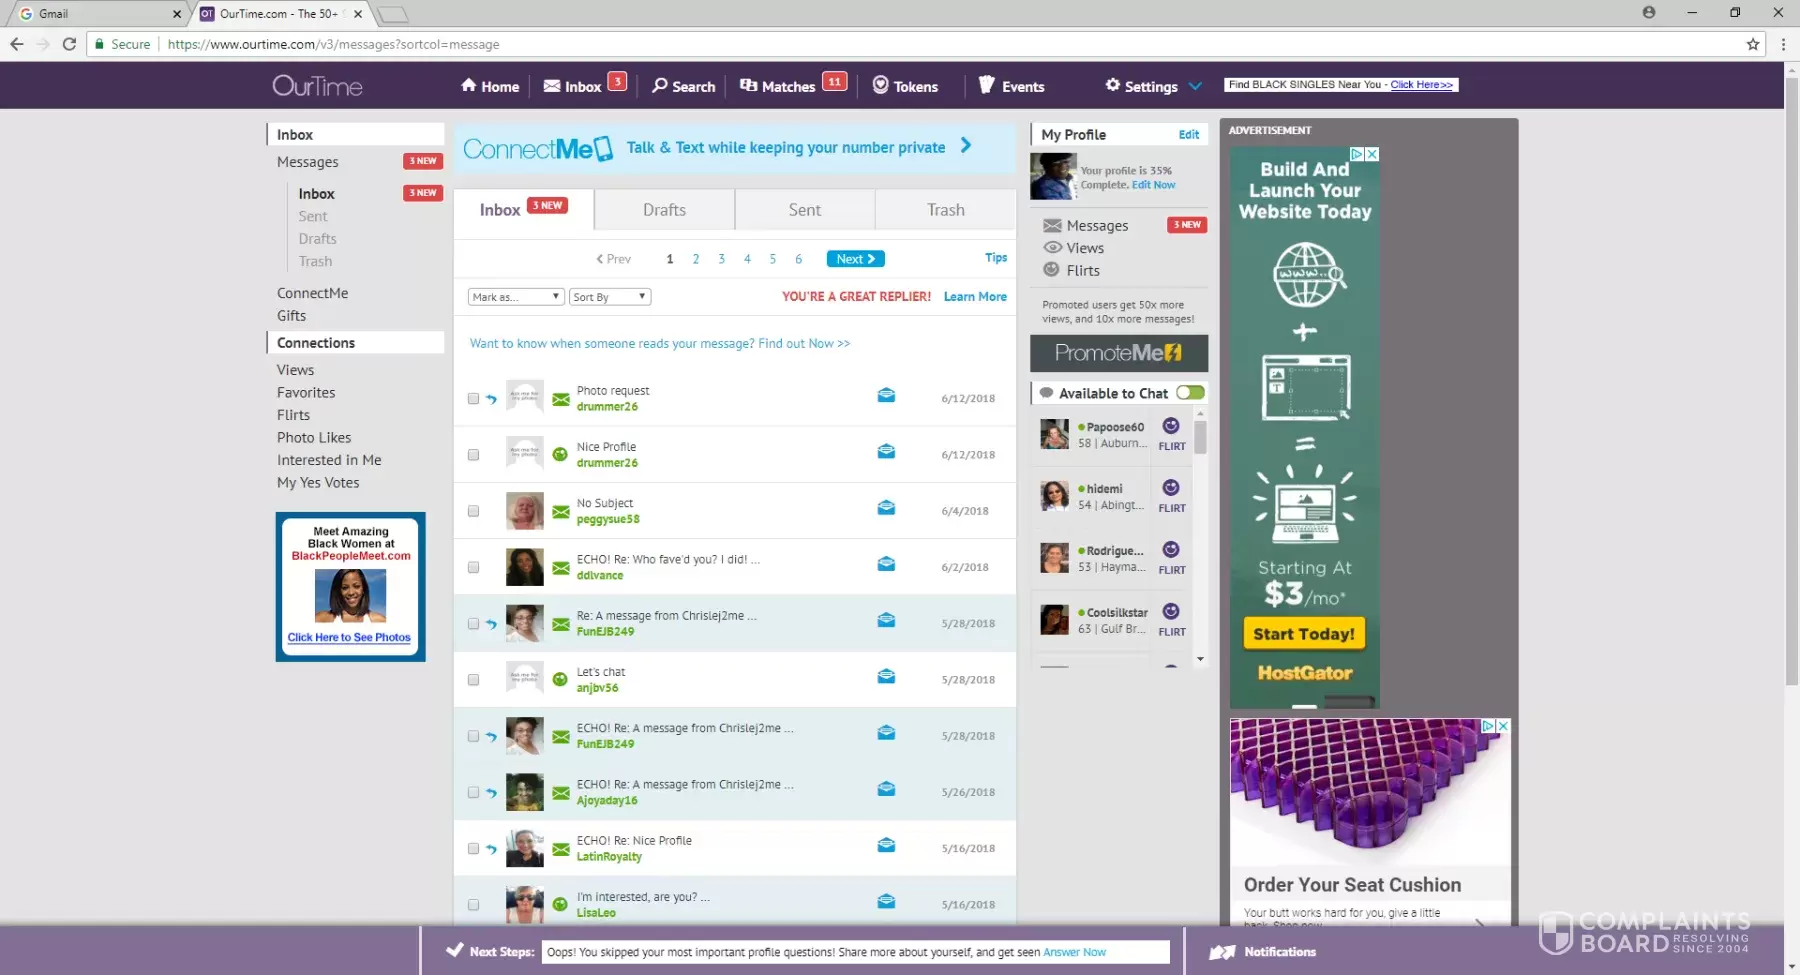Check the ddlvance message checkbox
The width and height of the screenshot is (1800, 975).
point(474,567)
